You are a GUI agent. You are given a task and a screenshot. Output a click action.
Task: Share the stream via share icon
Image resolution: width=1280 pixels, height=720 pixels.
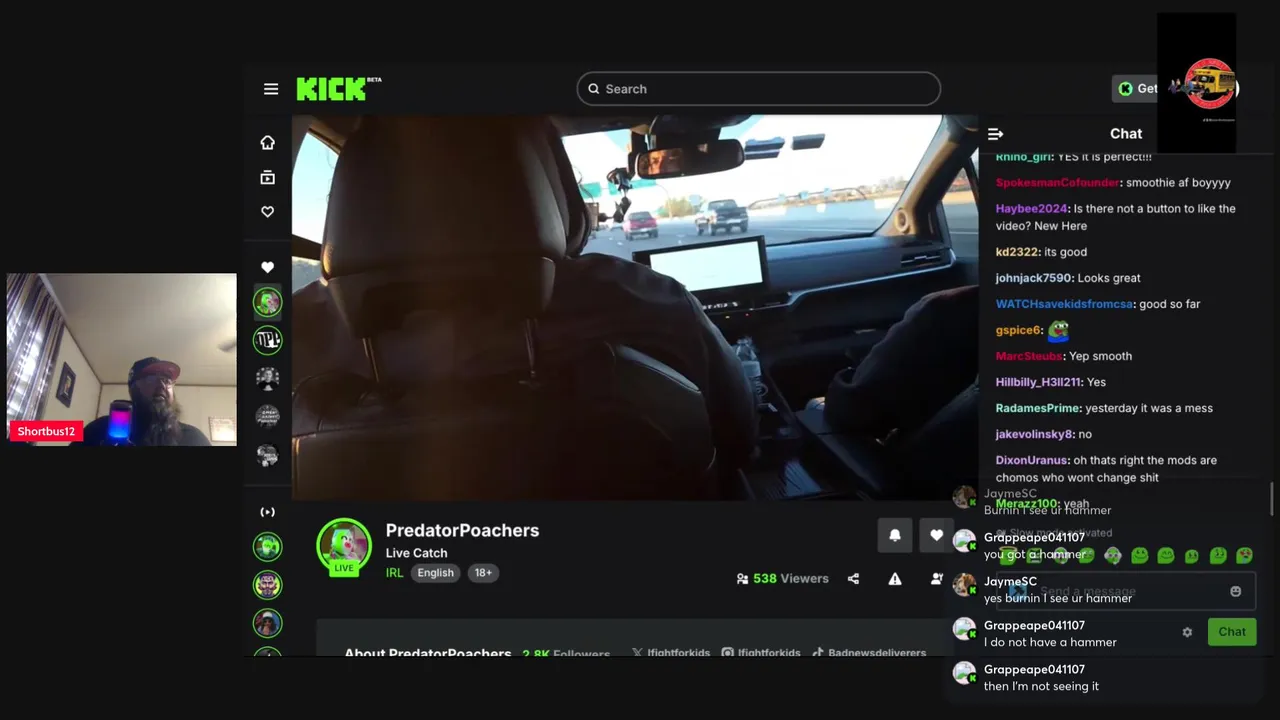point(853,578)
